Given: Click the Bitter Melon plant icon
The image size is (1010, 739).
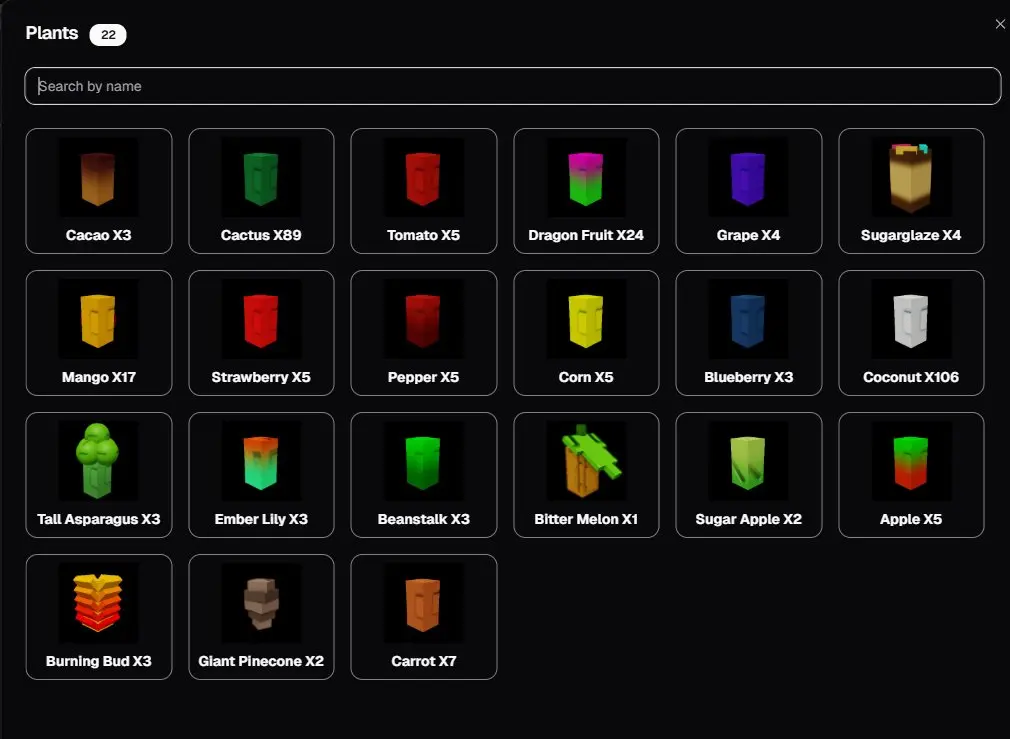Looking at the screenshot, I should tap(586, 461).
